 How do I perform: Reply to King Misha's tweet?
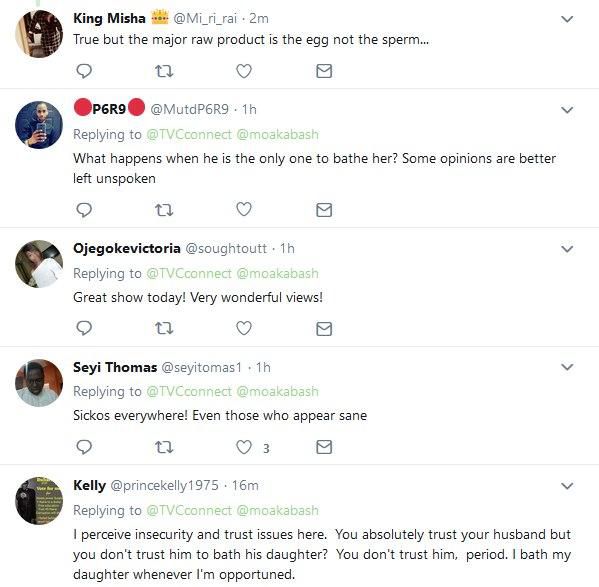point(84,71)
